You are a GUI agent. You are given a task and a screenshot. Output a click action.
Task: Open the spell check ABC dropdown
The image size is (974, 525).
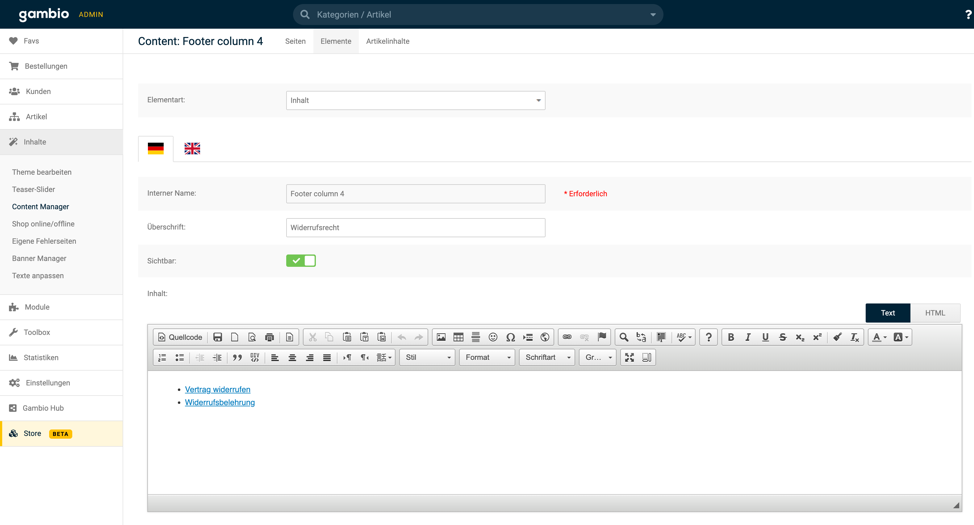coord(684,337)
